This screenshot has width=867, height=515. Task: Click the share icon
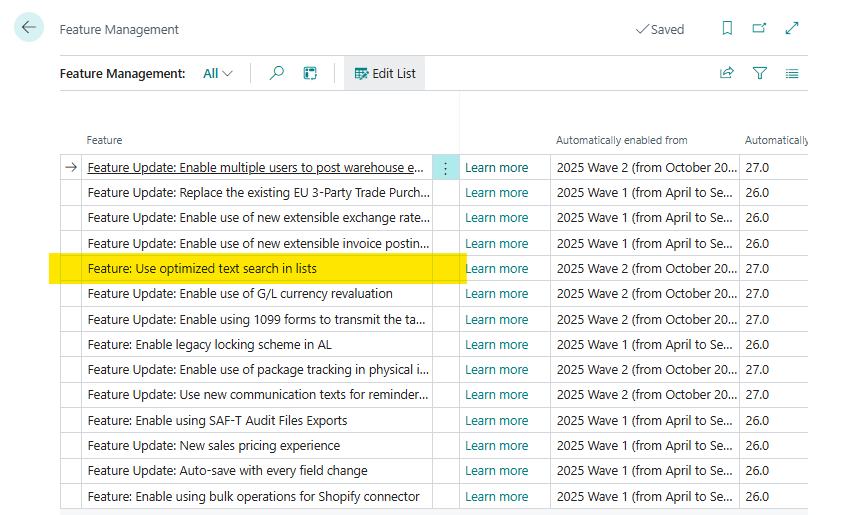[x=727, y=73]
